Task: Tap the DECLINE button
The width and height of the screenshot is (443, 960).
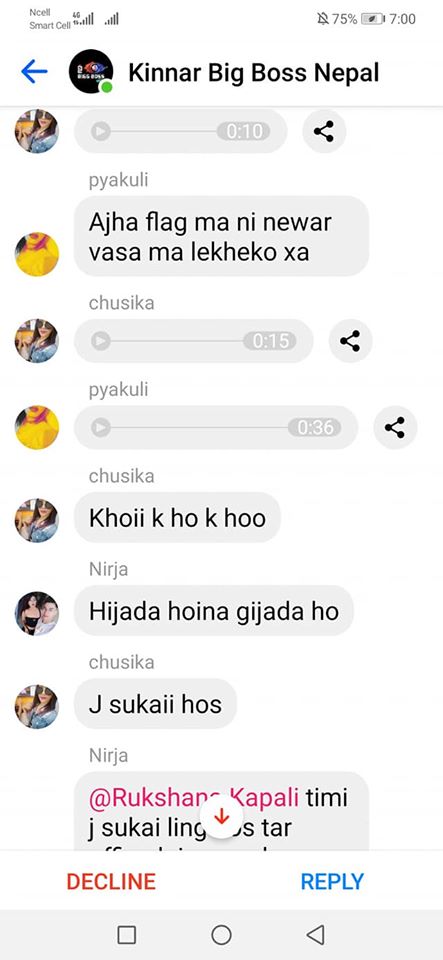Action: tap(111, 882)
